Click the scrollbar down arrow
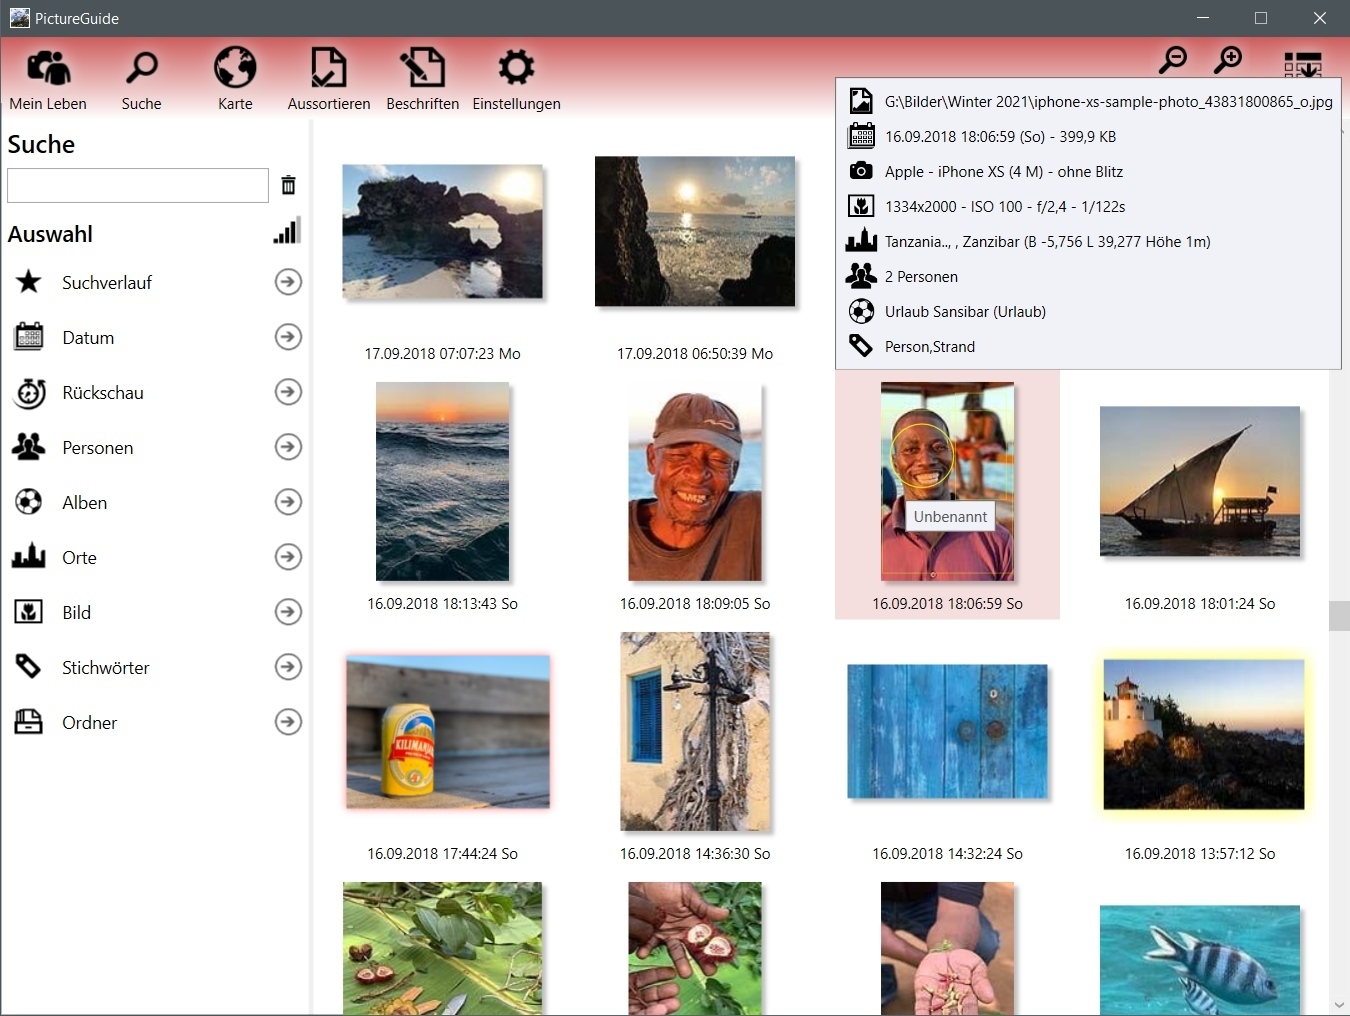The height and width of the screenshot is (1016, 1350). (x=1339, y=1004)
